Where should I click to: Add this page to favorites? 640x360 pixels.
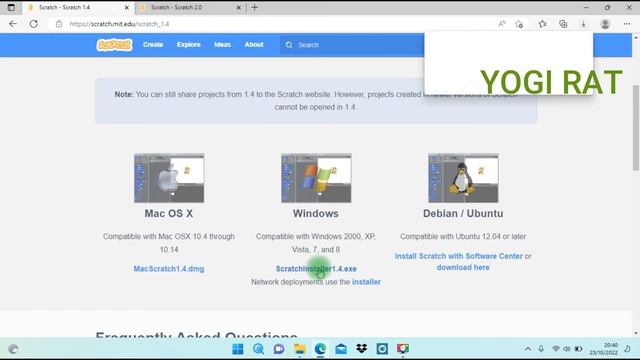pyautogui.click(x=519, y=24)
